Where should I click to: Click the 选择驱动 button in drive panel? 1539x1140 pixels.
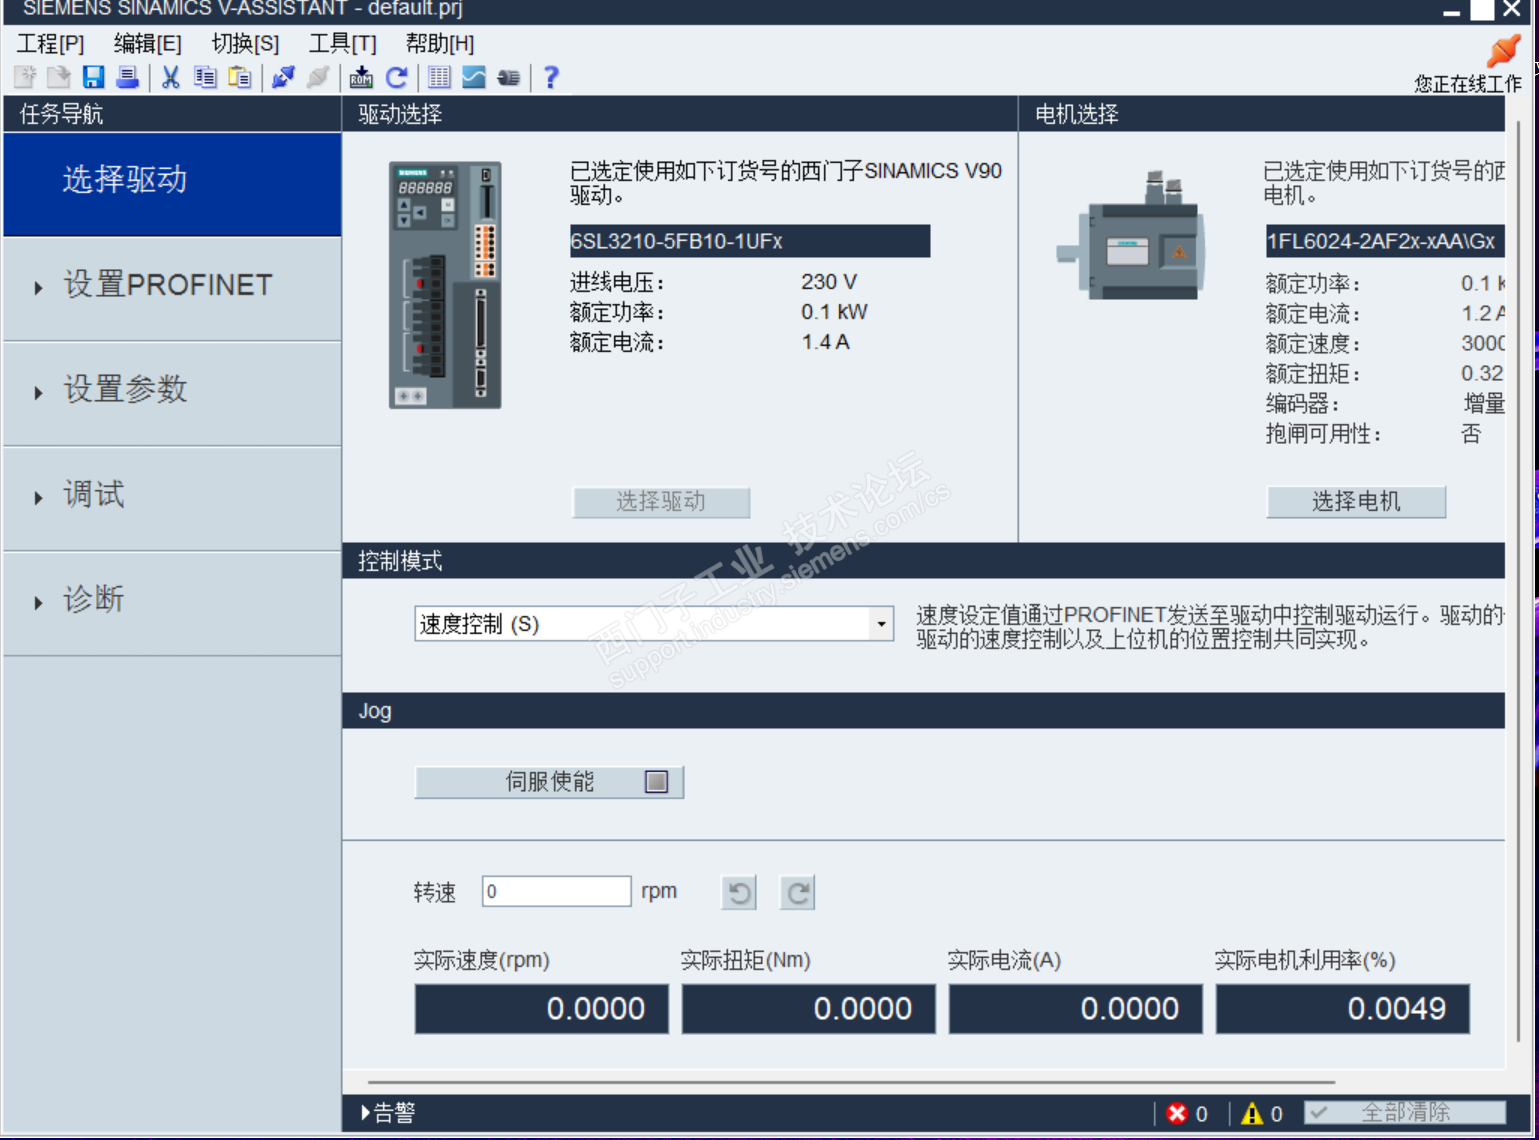click(661, 502)
